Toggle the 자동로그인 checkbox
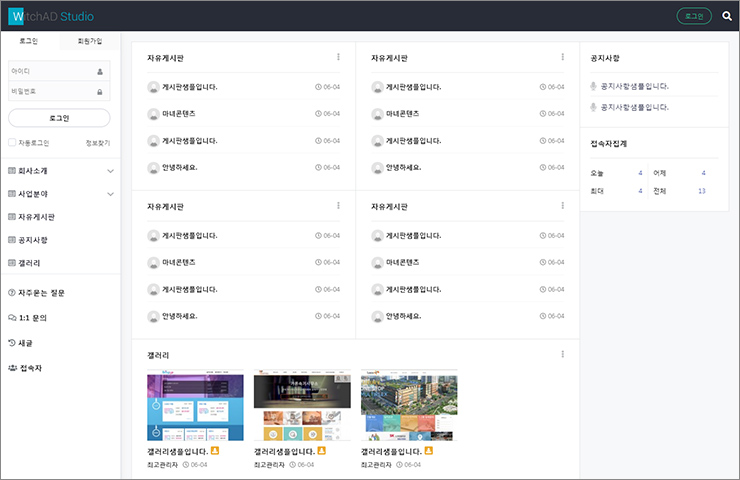This screenshot has height=480, width=740. click(x=12, y=143)
